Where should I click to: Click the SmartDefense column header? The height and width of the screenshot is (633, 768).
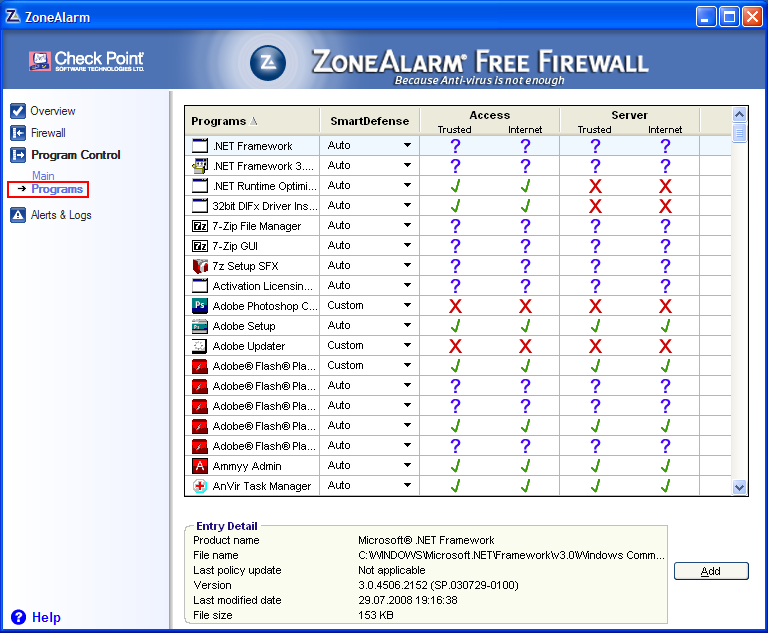click(x=370, y=121)
